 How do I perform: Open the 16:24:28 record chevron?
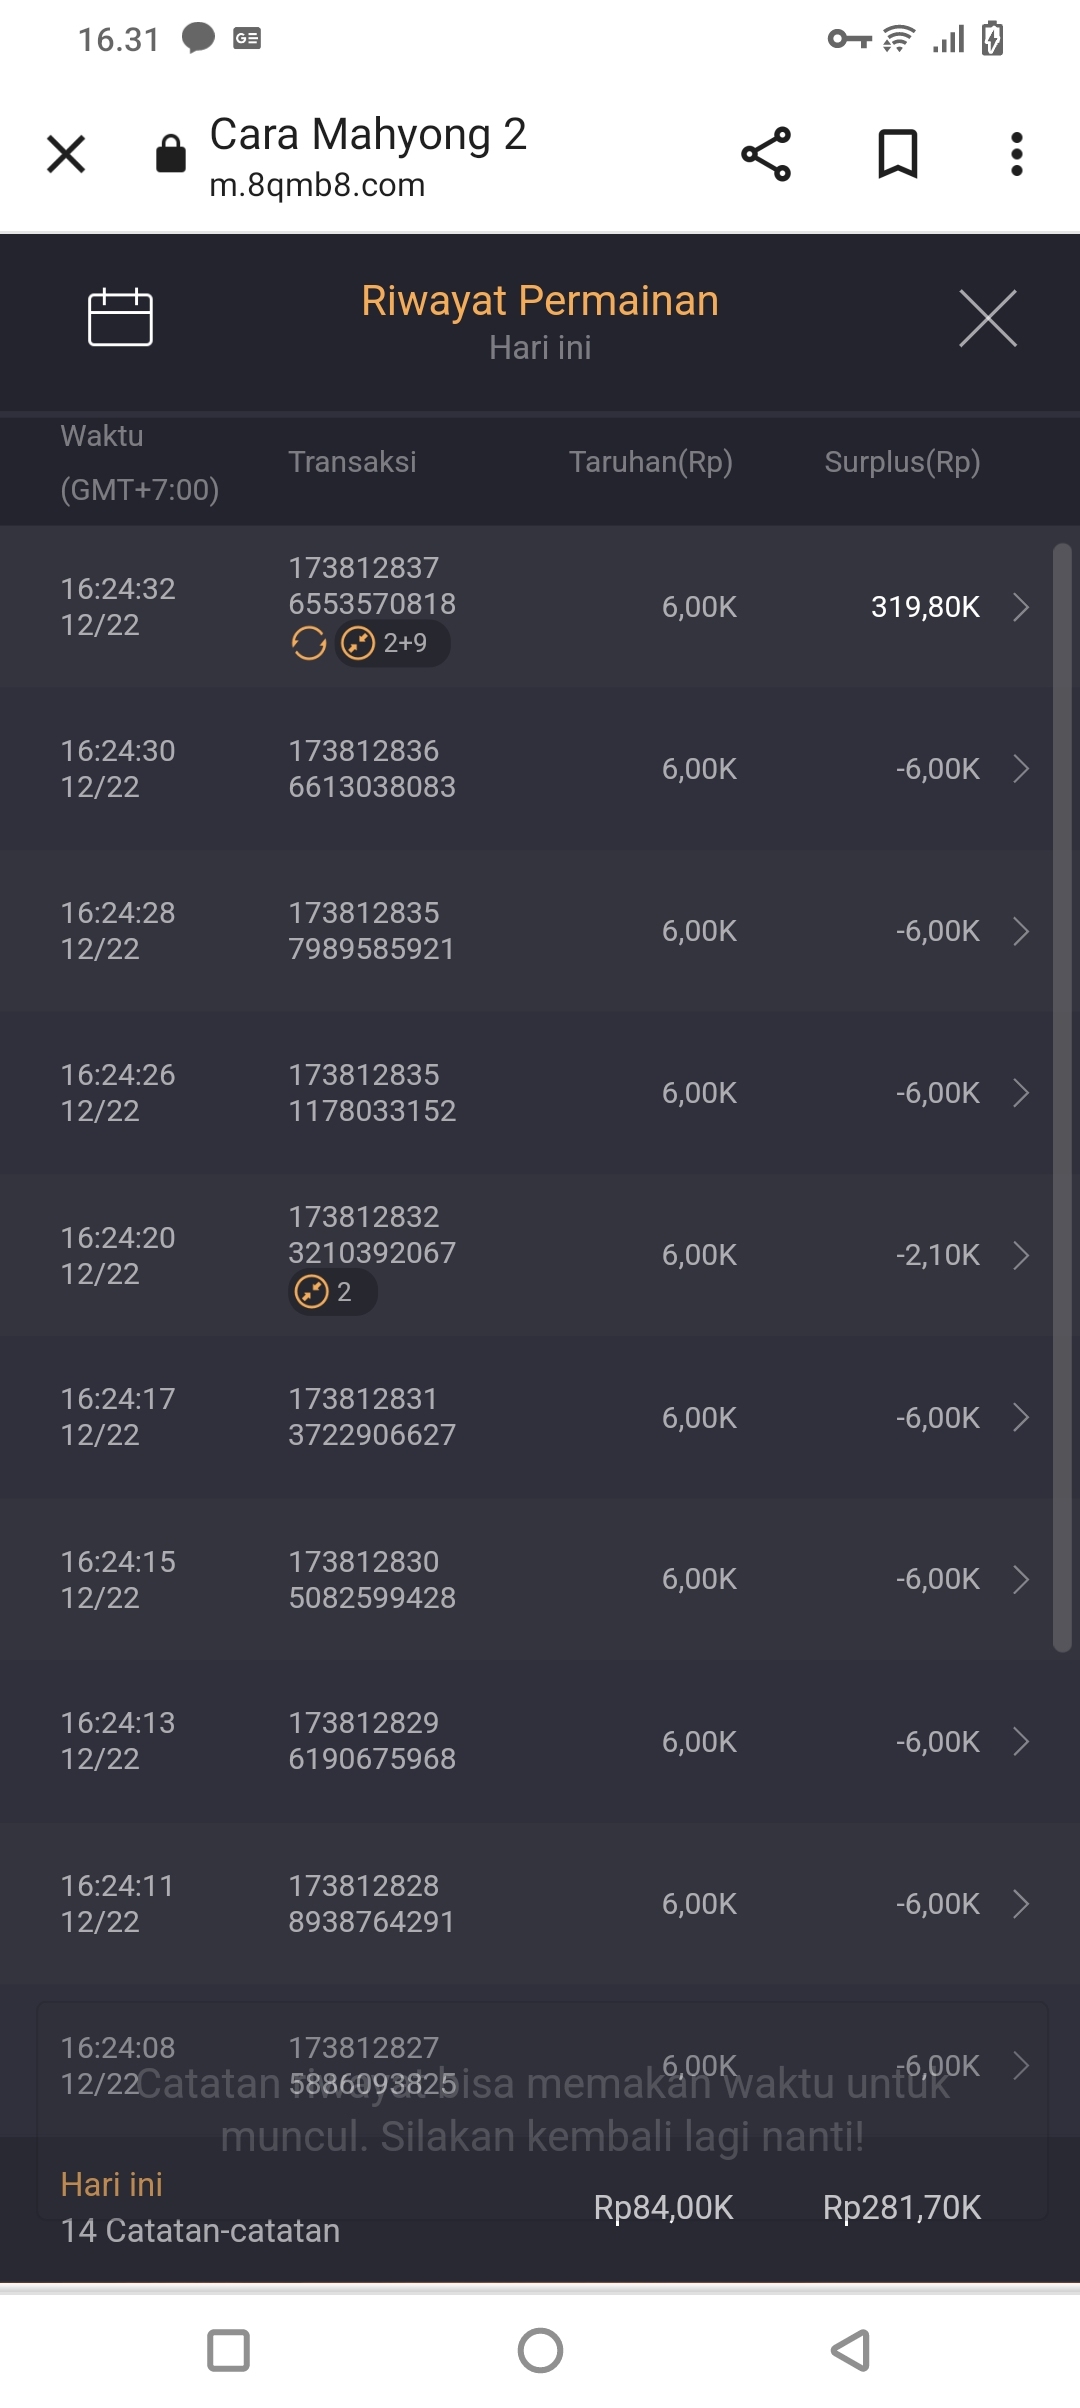1020,931
